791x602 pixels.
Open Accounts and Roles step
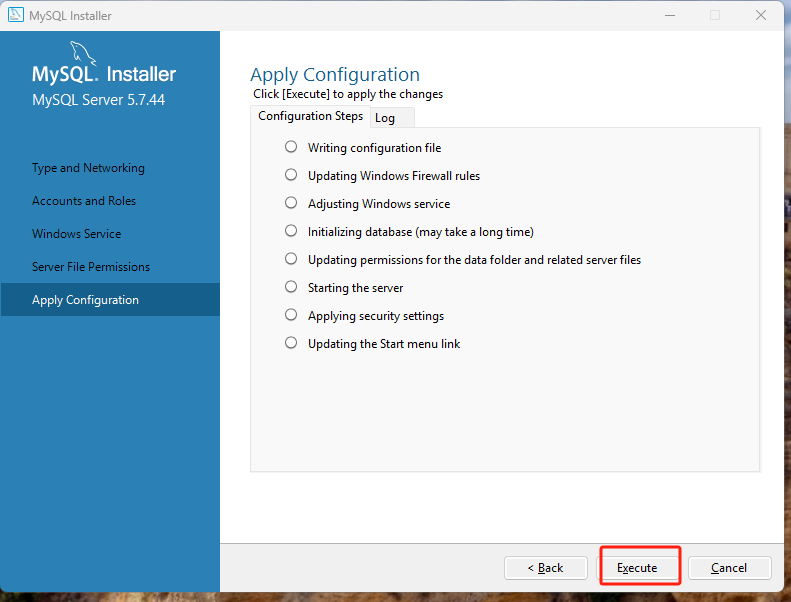tap(84, 201)
